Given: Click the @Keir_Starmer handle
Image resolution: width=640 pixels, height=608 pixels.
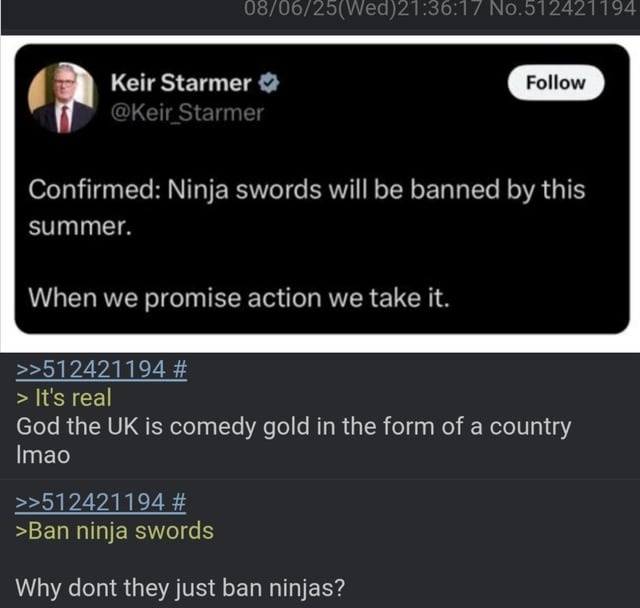Looking at the screenshot, I should click(187, 113).
